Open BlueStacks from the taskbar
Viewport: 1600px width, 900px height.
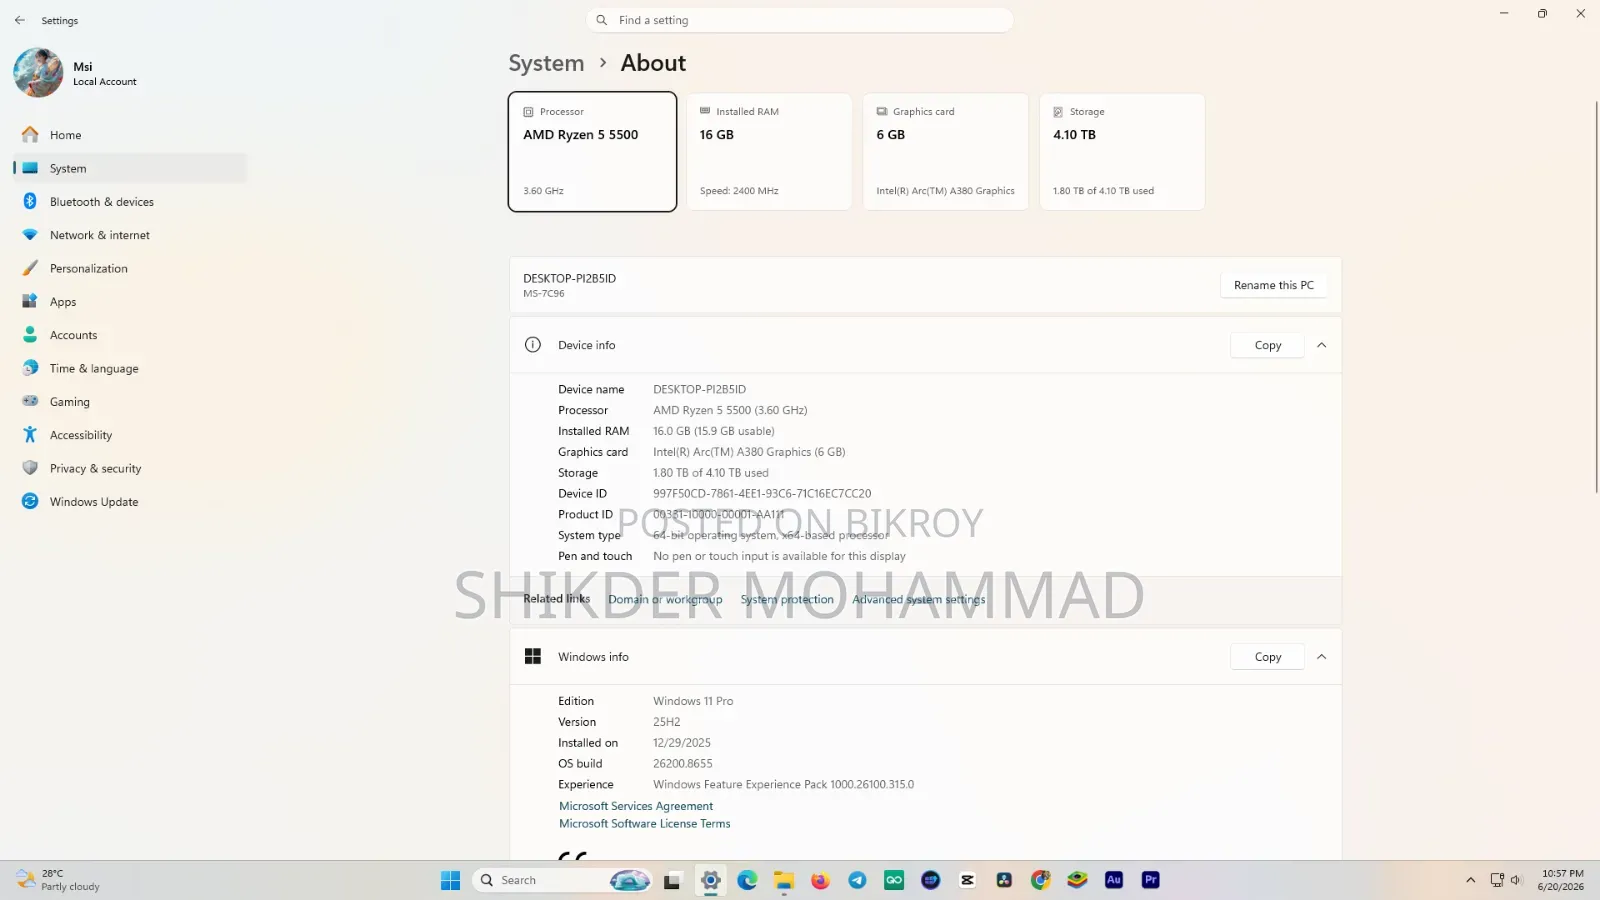[x=1077, y=880]
